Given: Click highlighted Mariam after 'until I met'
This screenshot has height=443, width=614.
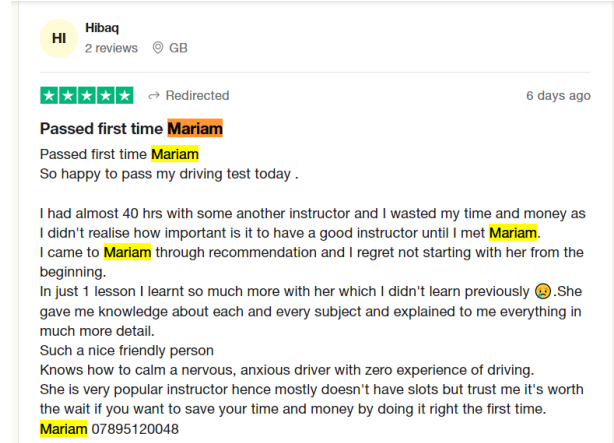Looking at the screenshot, I should click(x=513, y=233).
